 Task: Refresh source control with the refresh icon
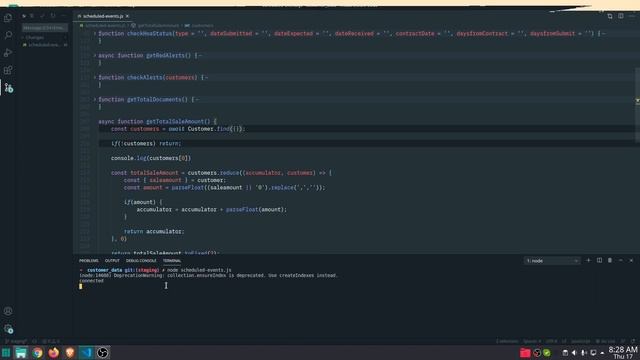[53, 16]
